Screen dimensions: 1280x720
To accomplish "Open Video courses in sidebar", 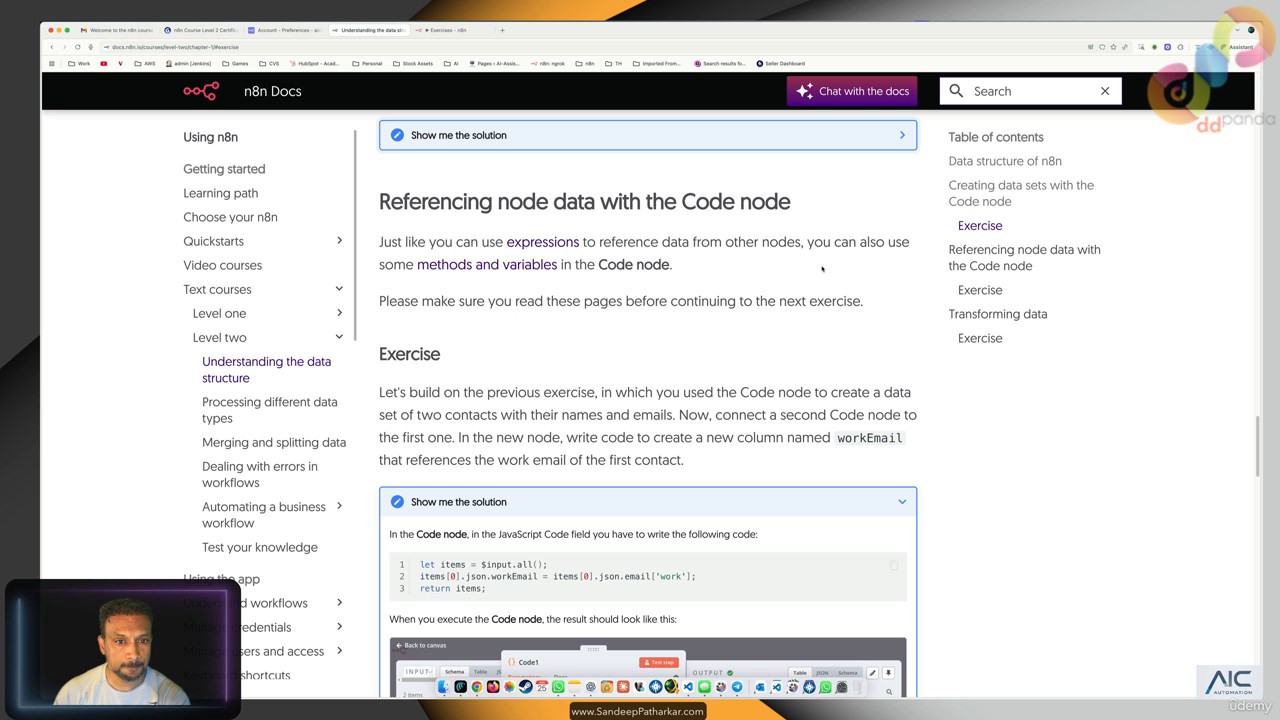I will point(223,265).
